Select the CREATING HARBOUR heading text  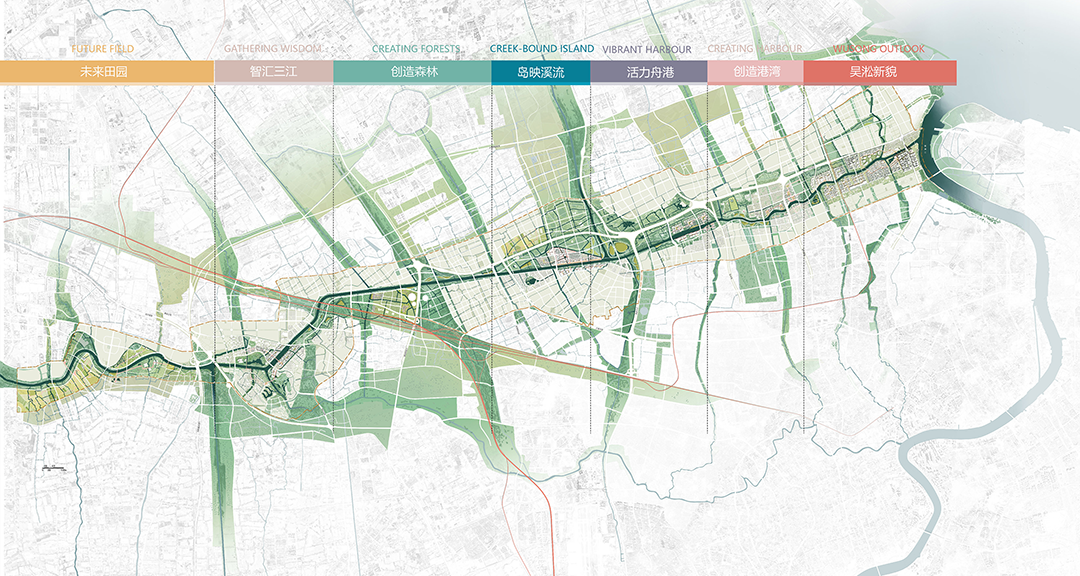(754, 49)
